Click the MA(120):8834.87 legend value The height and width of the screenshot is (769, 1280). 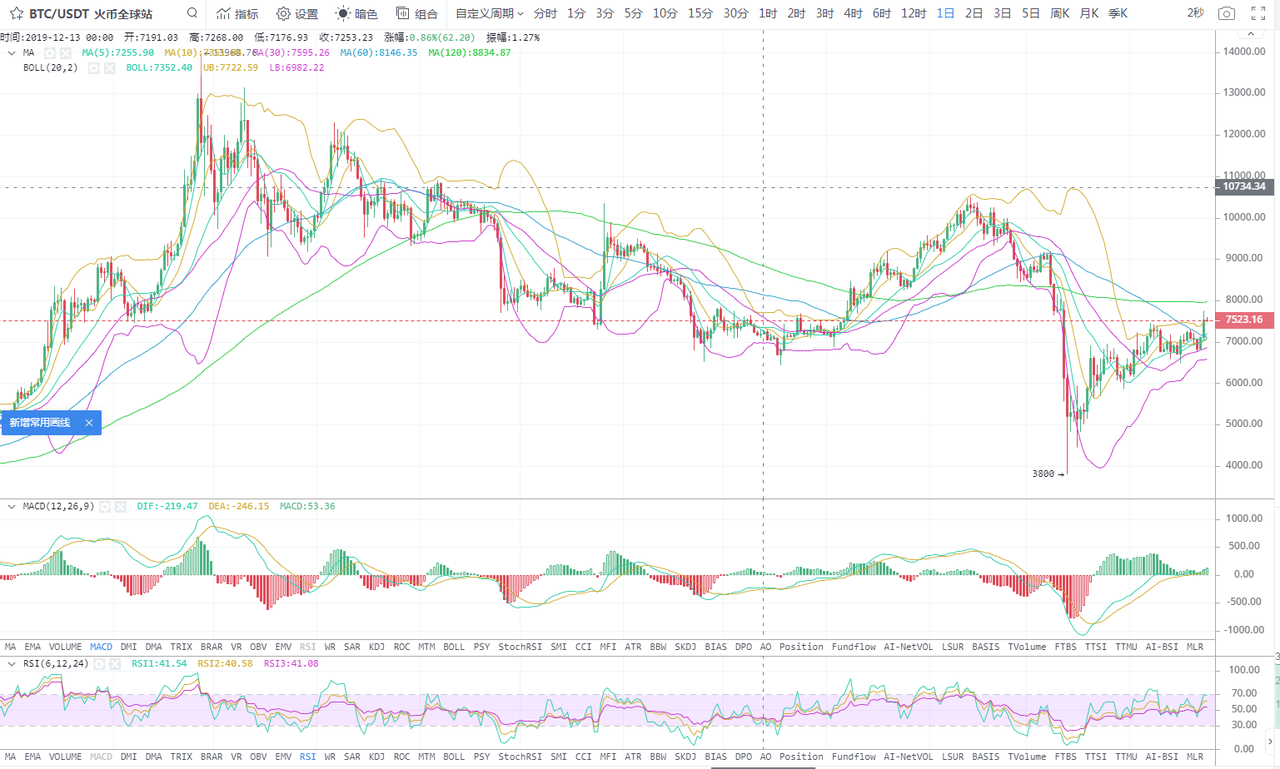click(469, 53)
